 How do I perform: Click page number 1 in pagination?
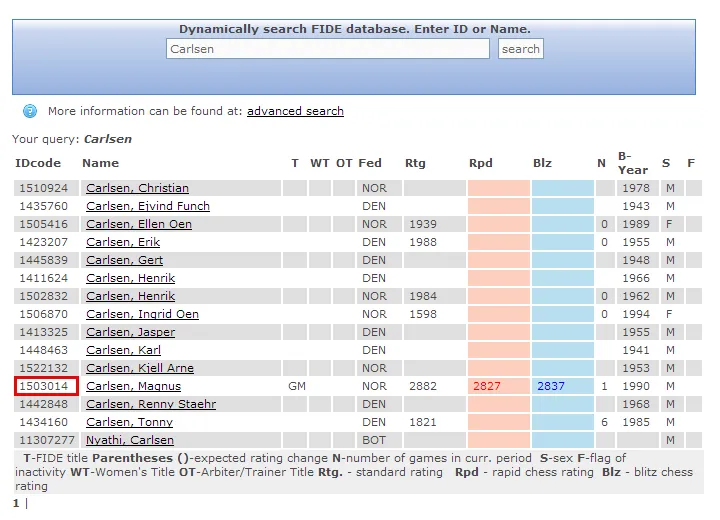click(x=16, y=503)
